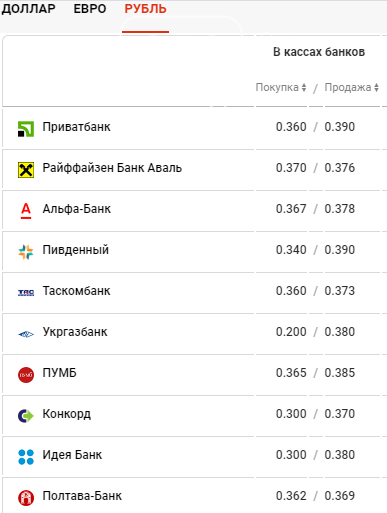Open the Райффайзен Банк Аваль link
The image size is (387, 513).
[112, 168]
